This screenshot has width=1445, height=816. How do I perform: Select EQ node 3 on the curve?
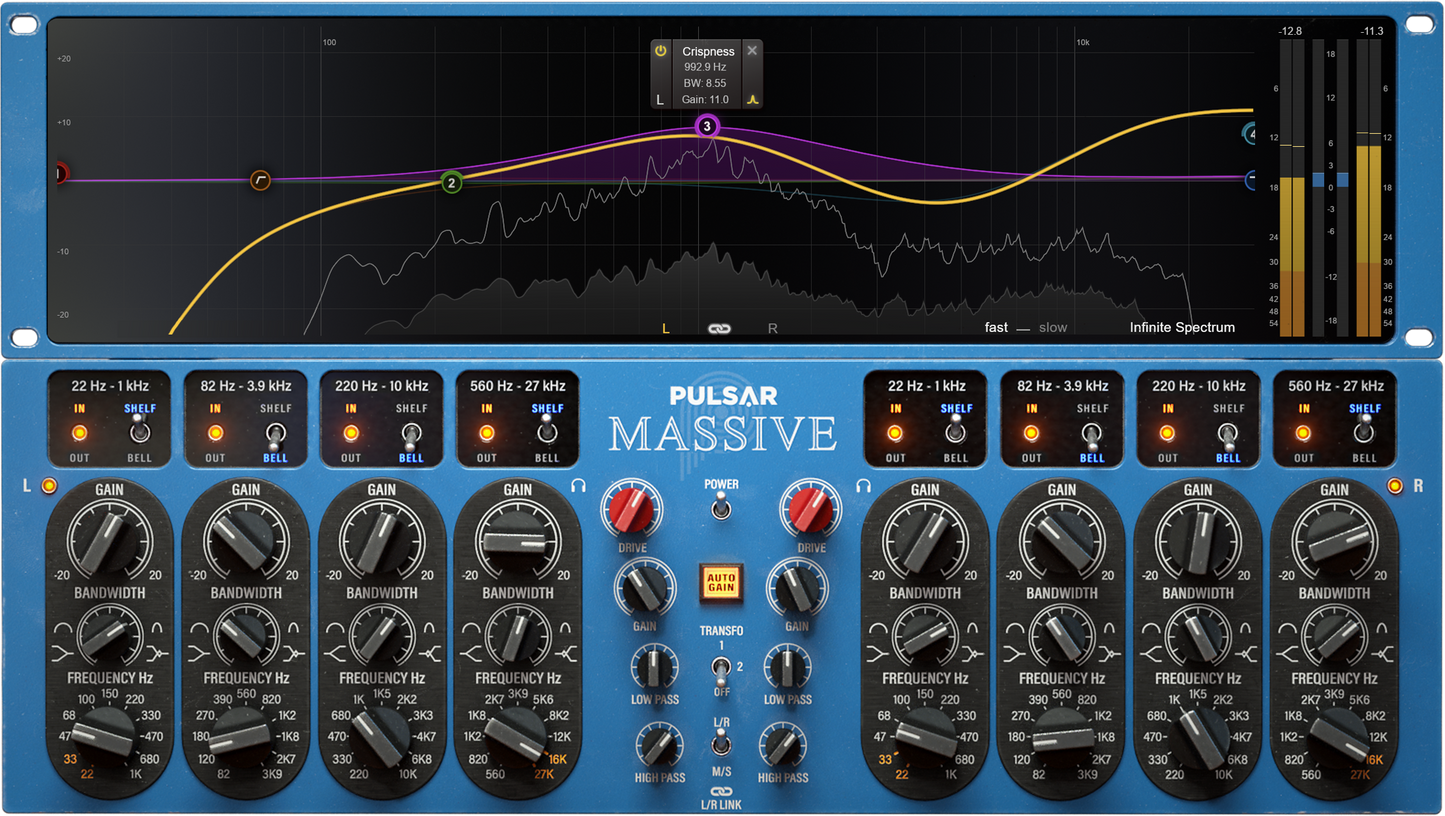coord(707,126)
